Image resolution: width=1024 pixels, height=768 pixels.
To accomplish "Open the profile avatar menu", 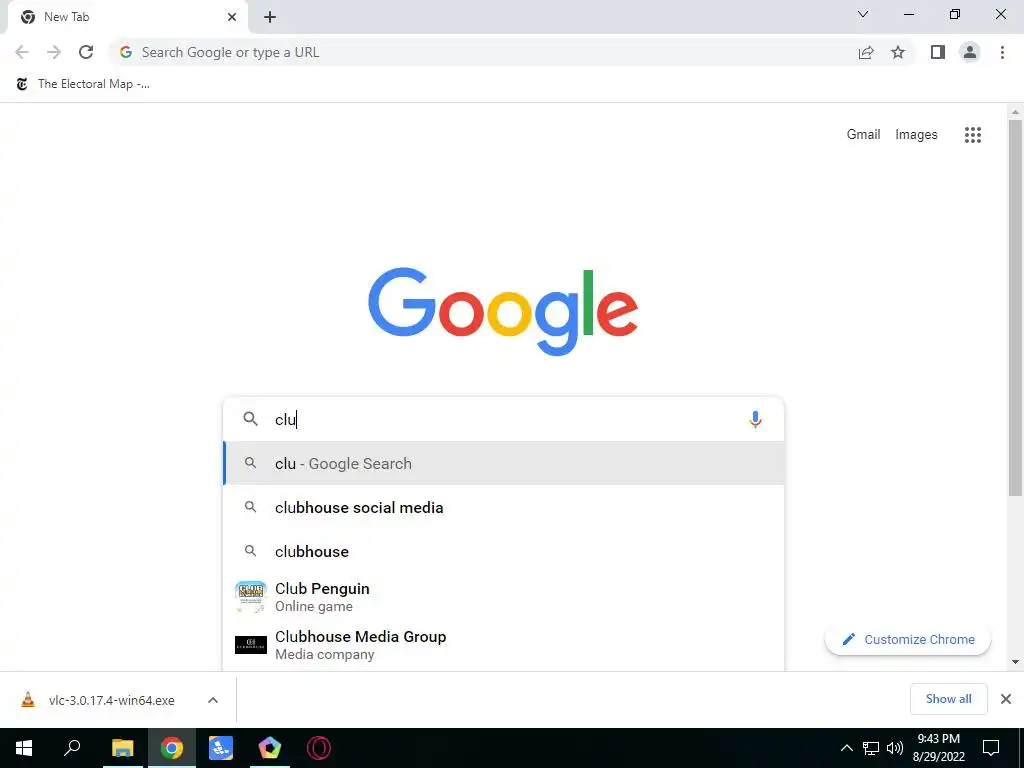I will pos(970,52).
